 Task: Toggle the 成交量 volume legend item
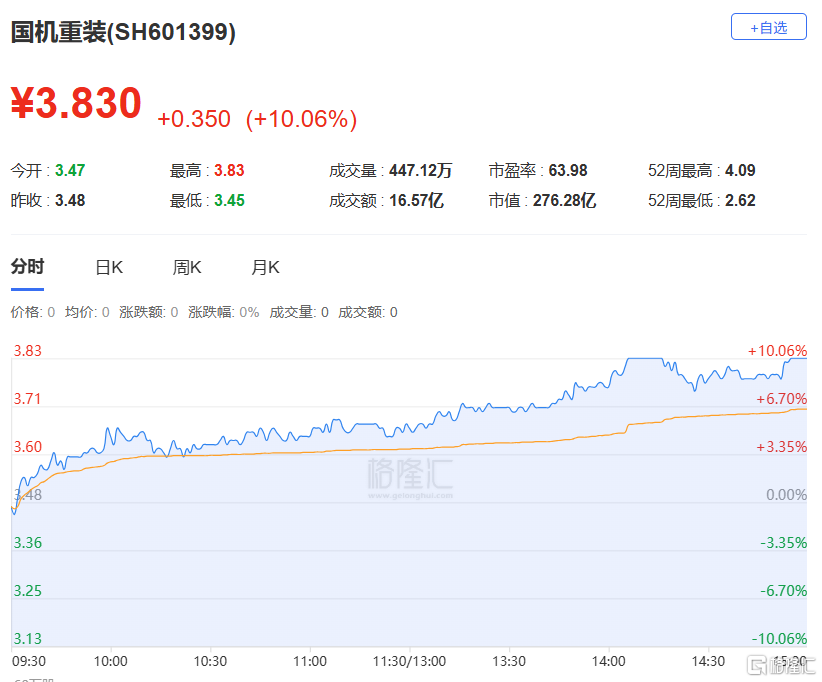(x=290, y=311)
